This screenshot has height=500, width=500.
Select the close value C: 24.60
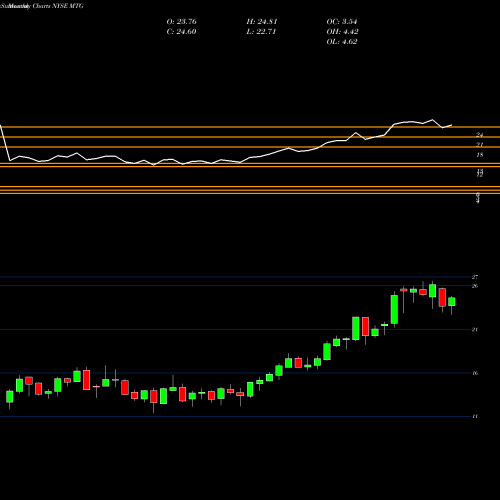(181, 32)
